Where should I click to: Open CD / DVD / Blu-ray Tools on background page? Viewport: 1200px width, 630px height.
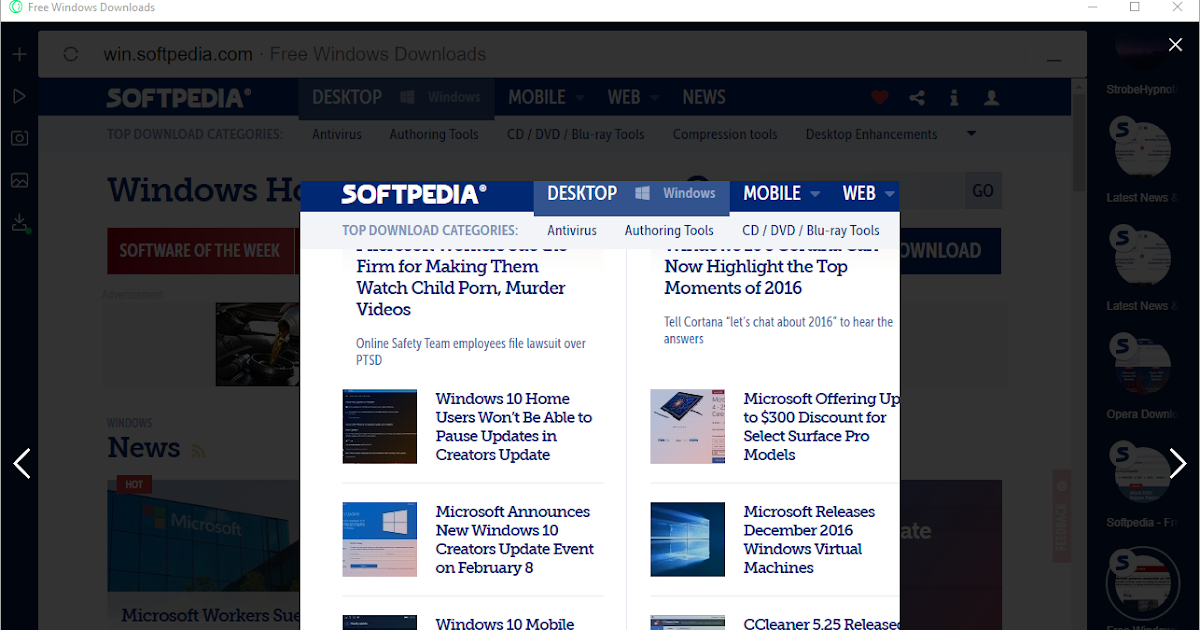click(576, 134)
